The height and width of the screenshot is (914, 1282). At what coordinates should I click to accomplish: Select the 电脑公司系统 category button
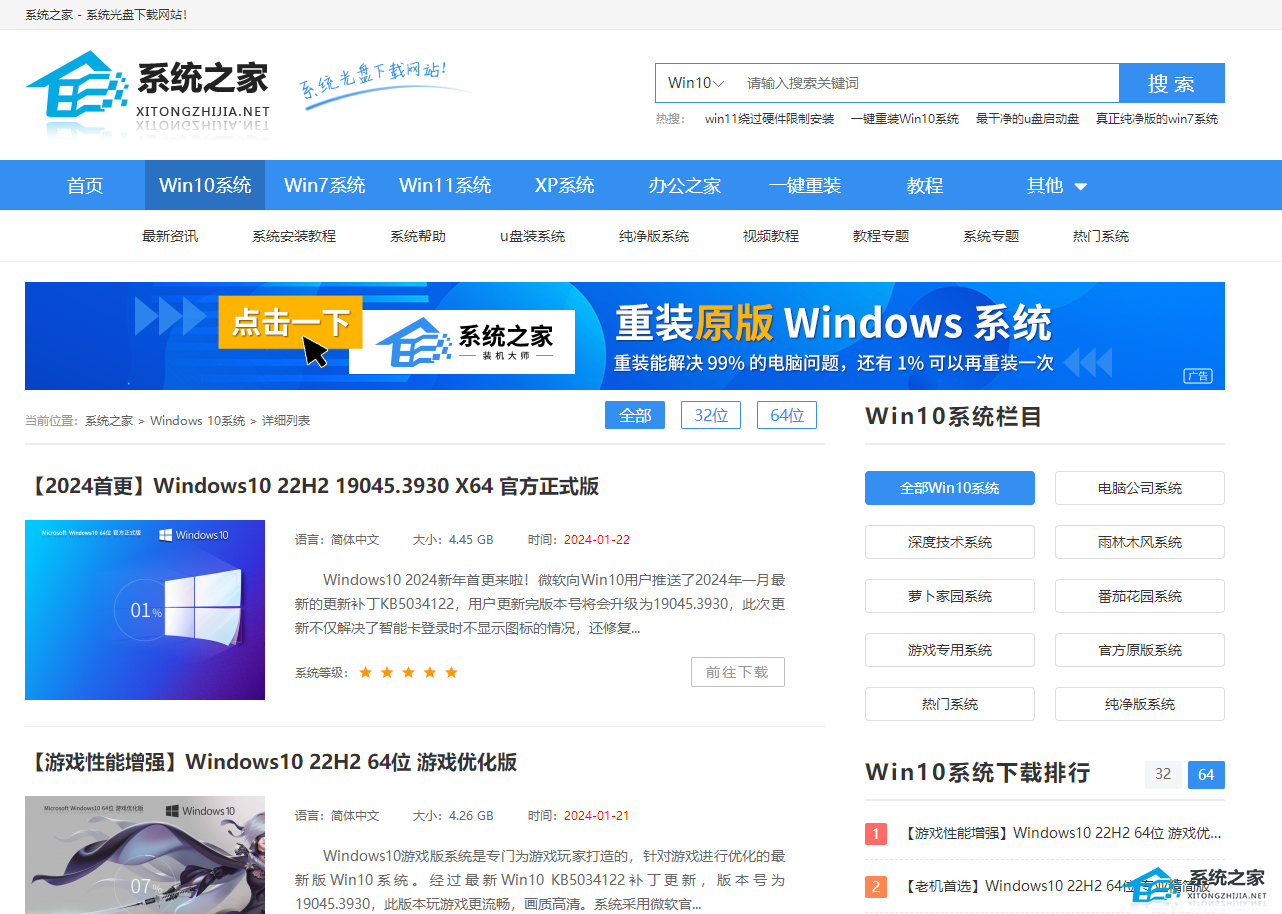(1140, 488)
